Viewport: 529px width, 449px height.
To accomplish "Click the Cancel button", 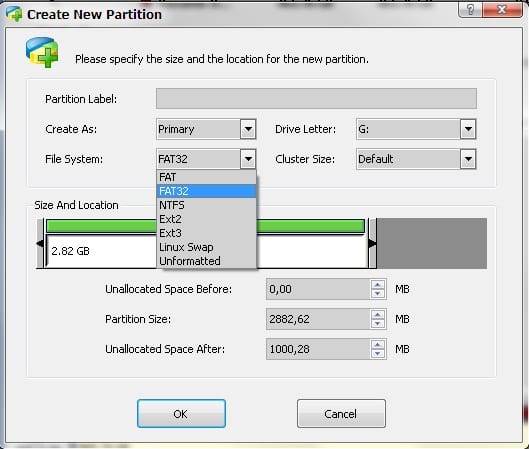I will (341, 414).
